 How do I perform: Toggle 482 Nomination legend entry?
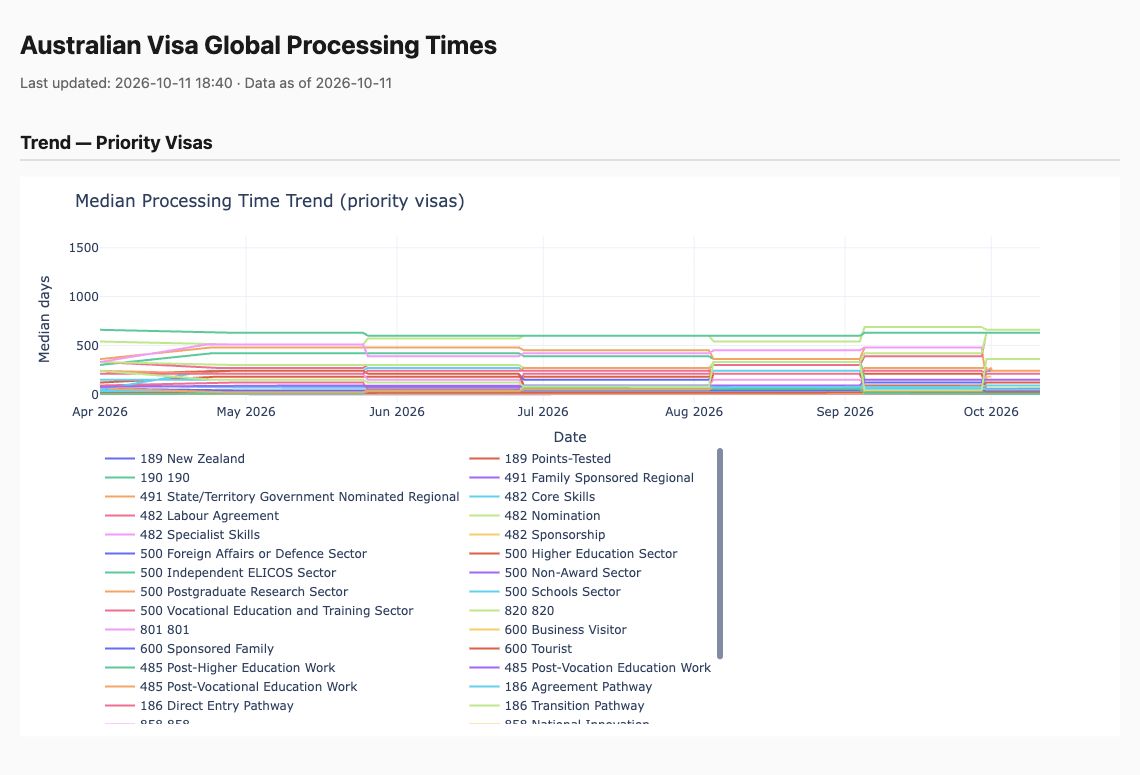click(x=534, y=515)
